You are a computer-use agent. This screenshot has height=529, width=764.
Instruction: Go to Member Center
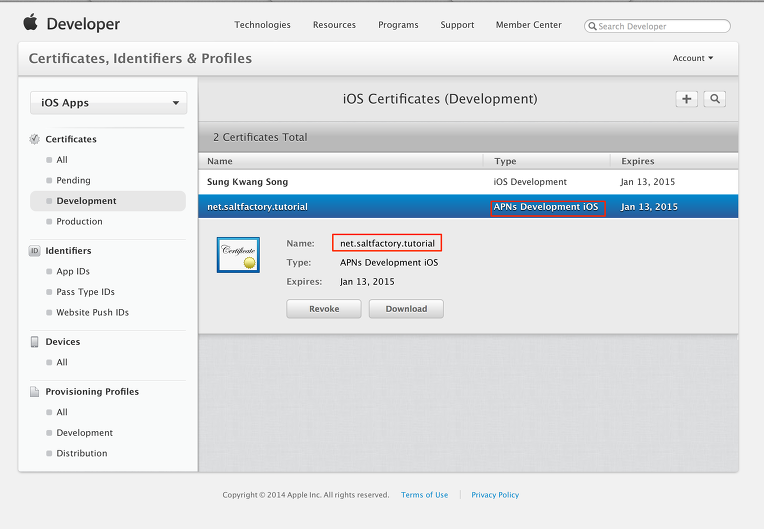pyautogui.click(x=529, y=25)
